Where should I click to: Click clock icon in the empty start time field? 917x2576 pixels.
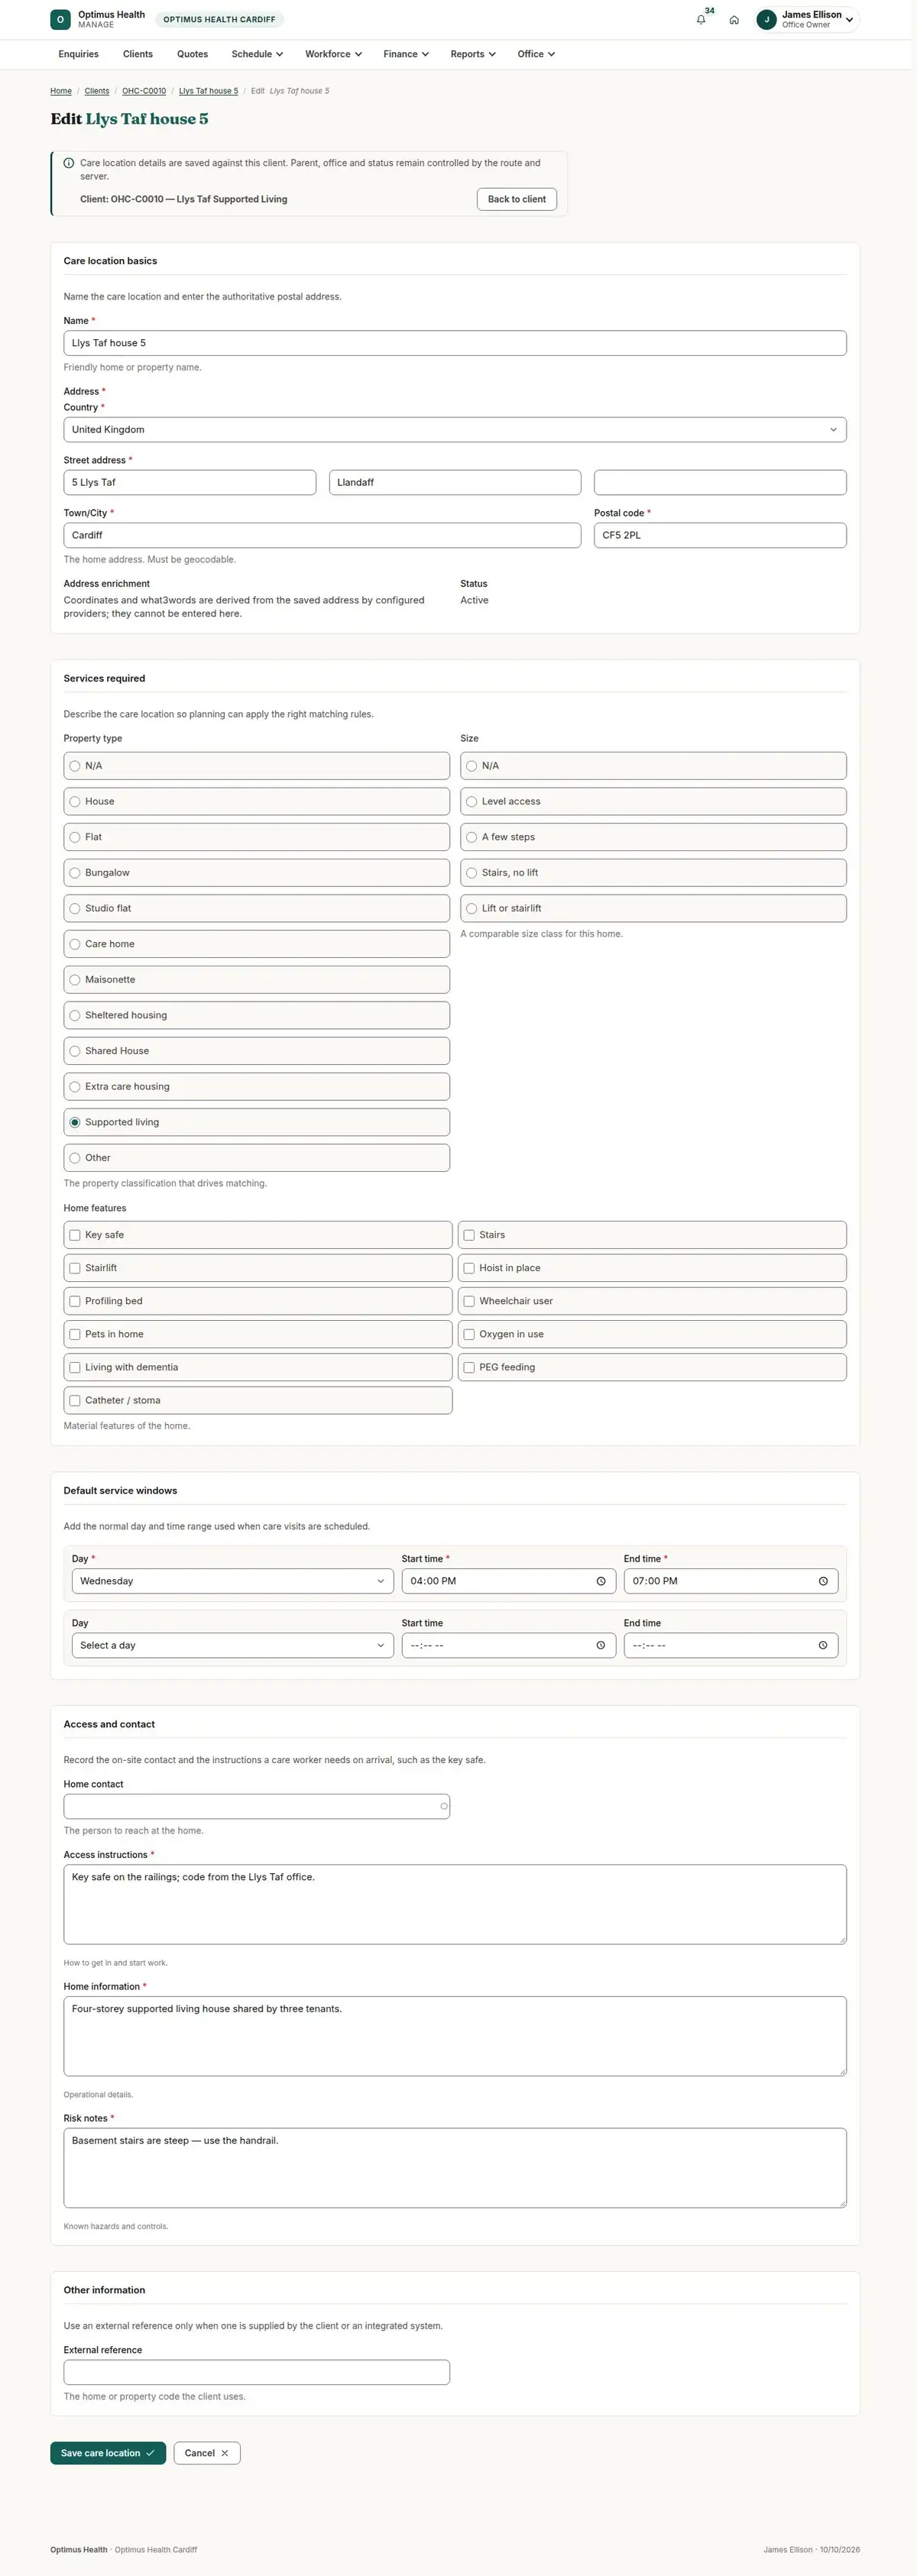coord(600,1645)
